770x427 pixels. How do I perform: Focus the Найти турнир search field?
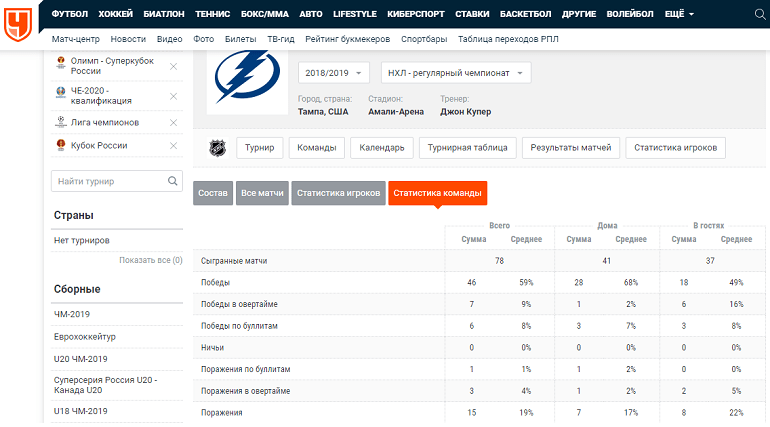coord(117,181)
